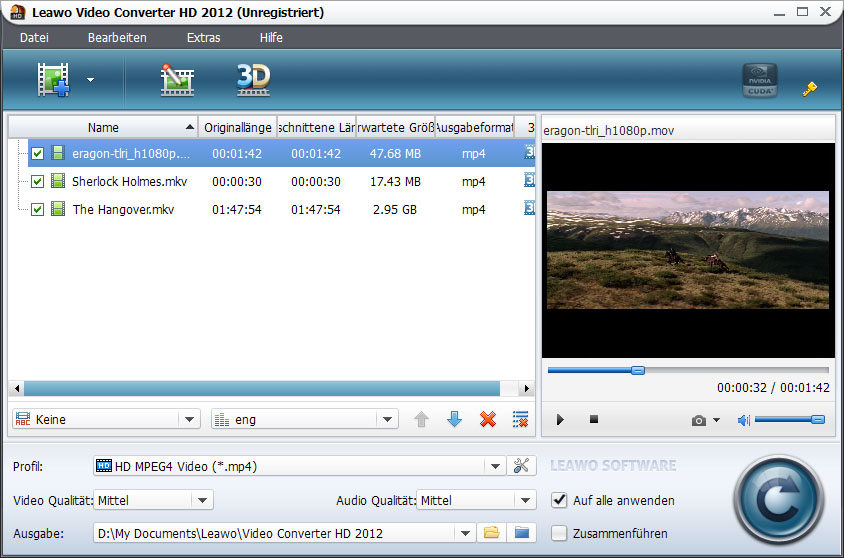Browse for output folder with yellow folder icon
The width and height of the screenshot is (844, 558).
pyautogui.click(x=491, y=533)
